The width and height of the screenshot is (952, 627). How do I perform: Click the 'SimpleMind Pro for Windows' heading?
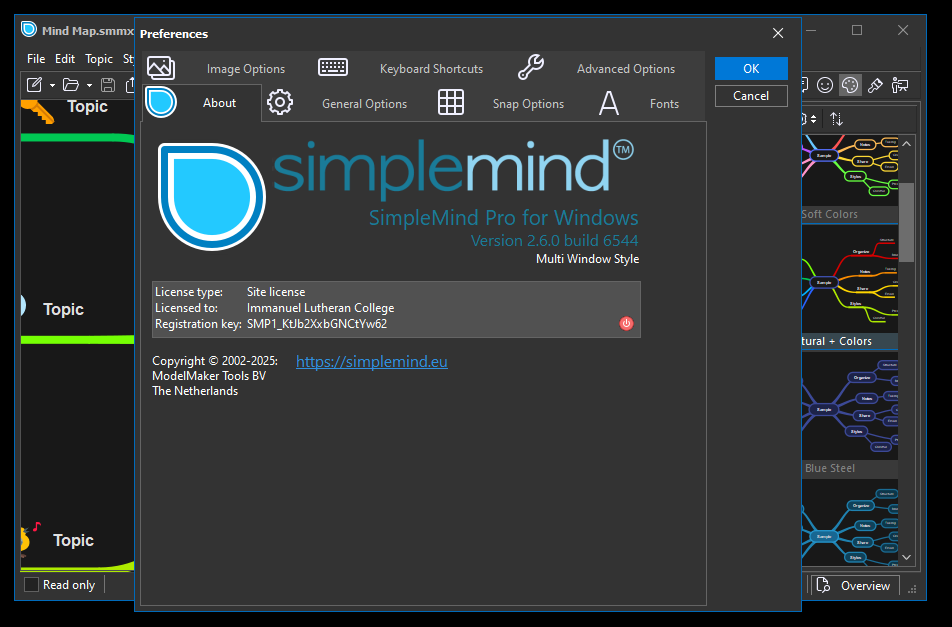503,217
